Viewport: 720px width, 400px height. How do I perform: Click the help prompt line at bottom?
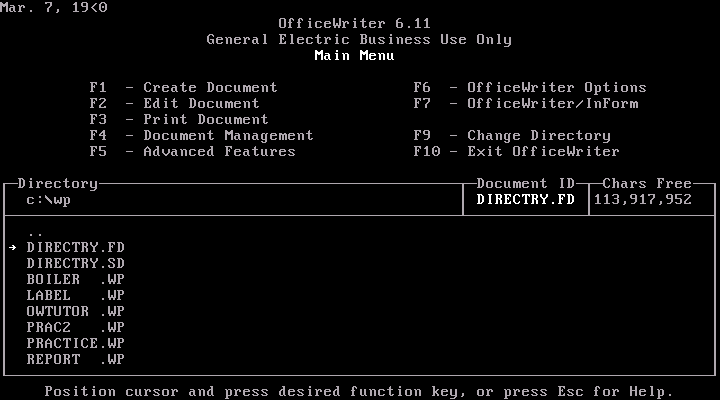point(359,392)
